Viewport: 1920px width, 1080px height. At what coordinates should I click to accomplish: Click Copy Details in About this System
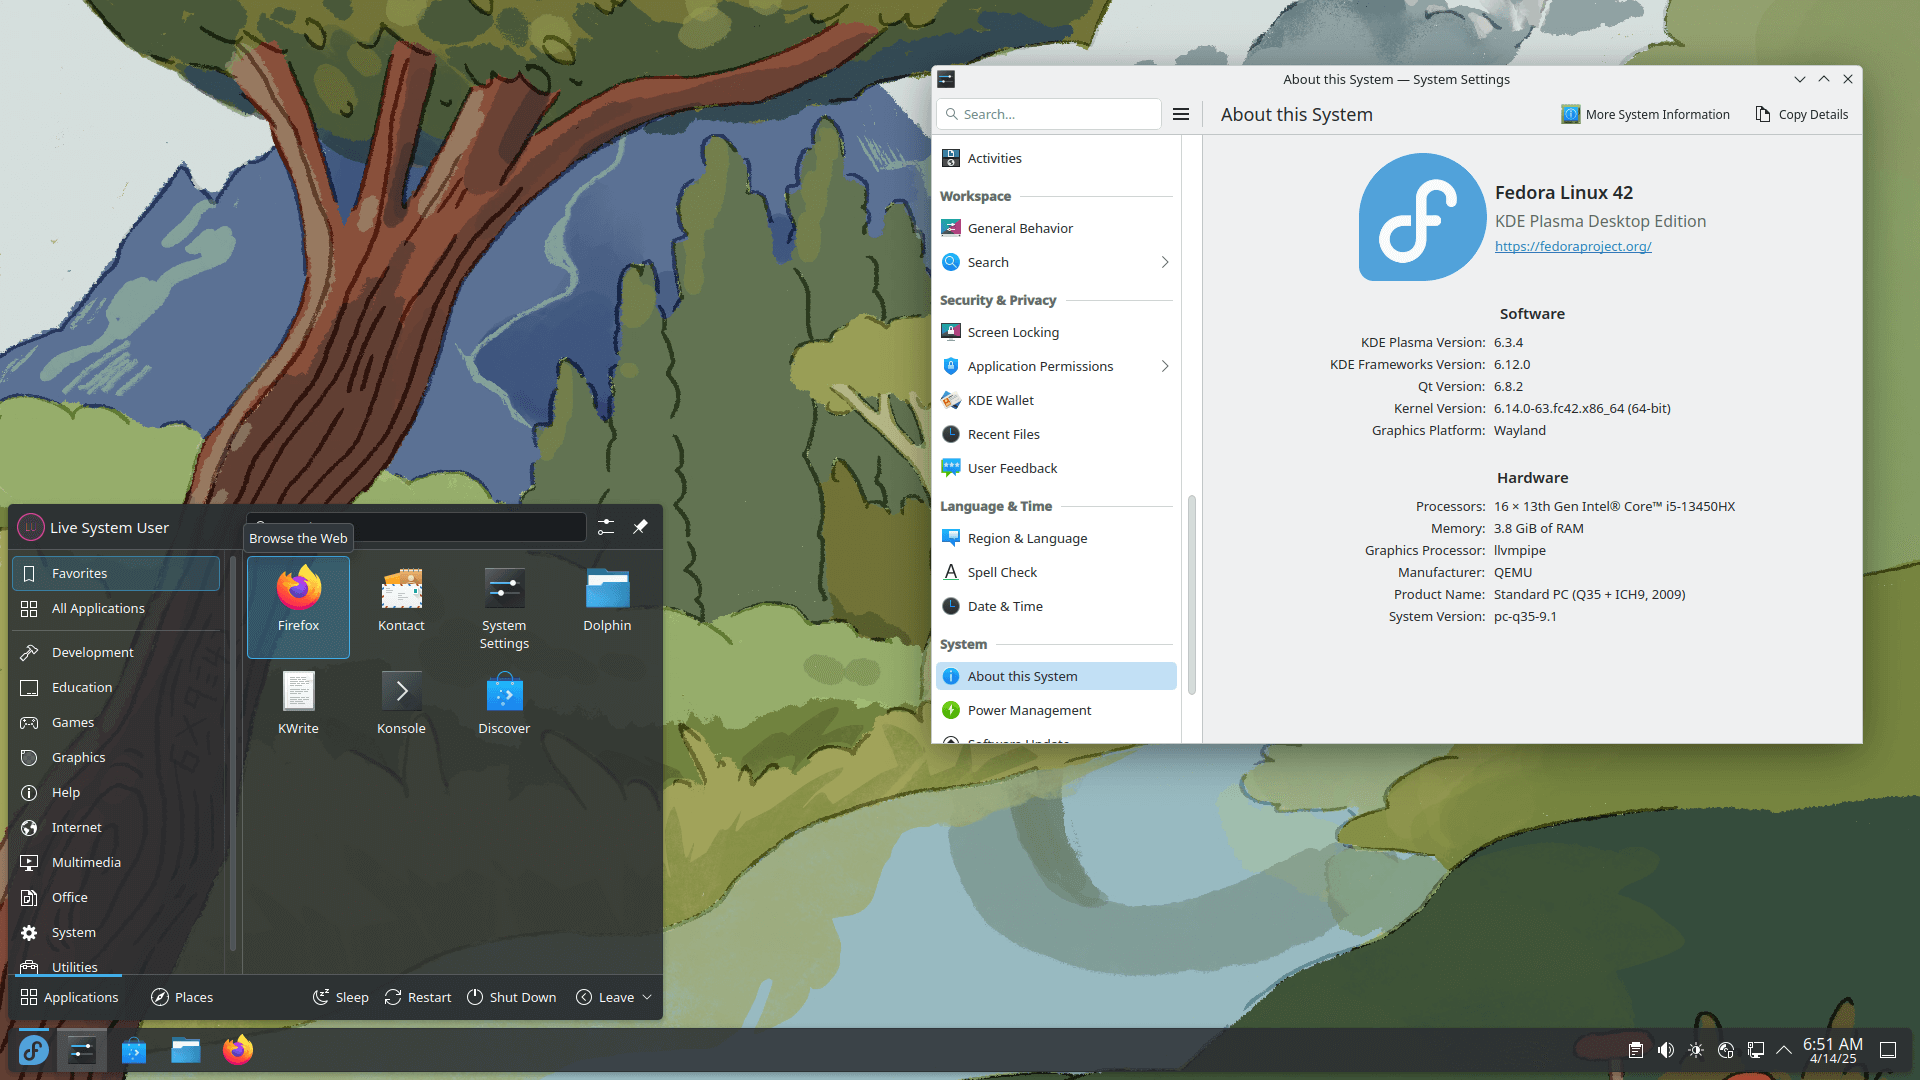(x=1801, y=114)
